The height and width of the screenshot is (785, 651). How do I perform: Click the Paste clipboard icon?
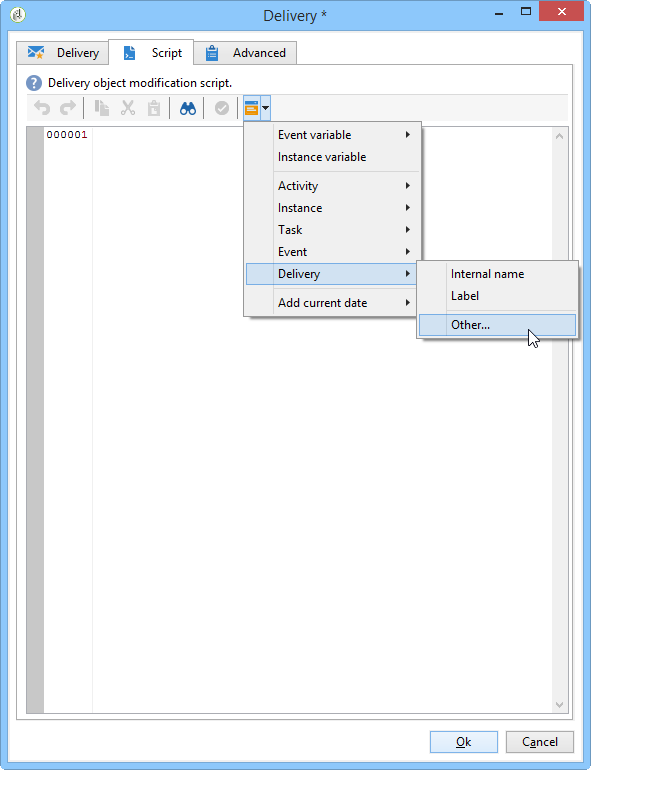154,108
